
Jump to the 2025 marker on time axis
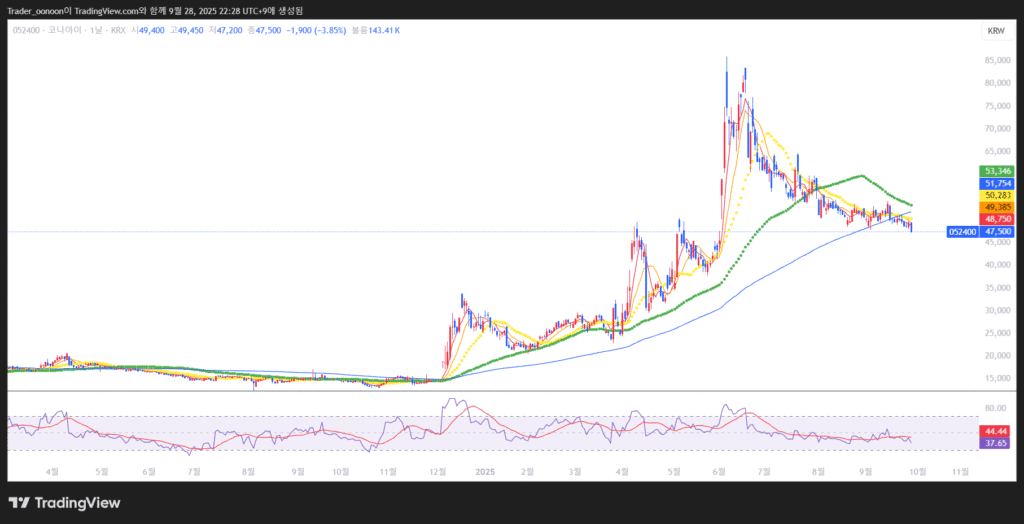click(x=486, y=469)
